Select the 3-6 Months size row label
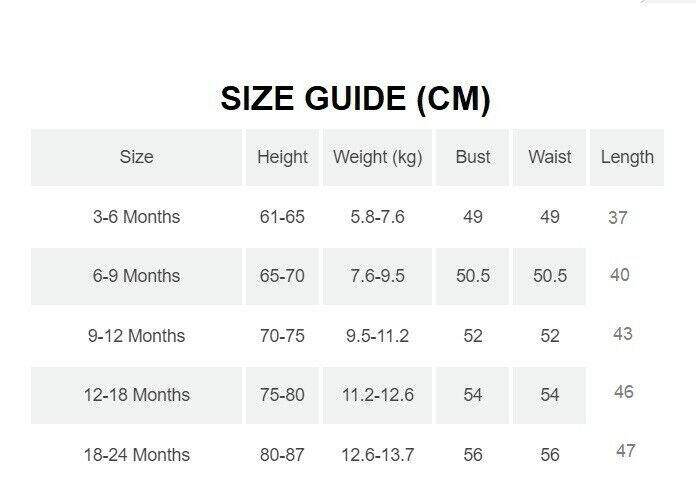 coord(137,217)
